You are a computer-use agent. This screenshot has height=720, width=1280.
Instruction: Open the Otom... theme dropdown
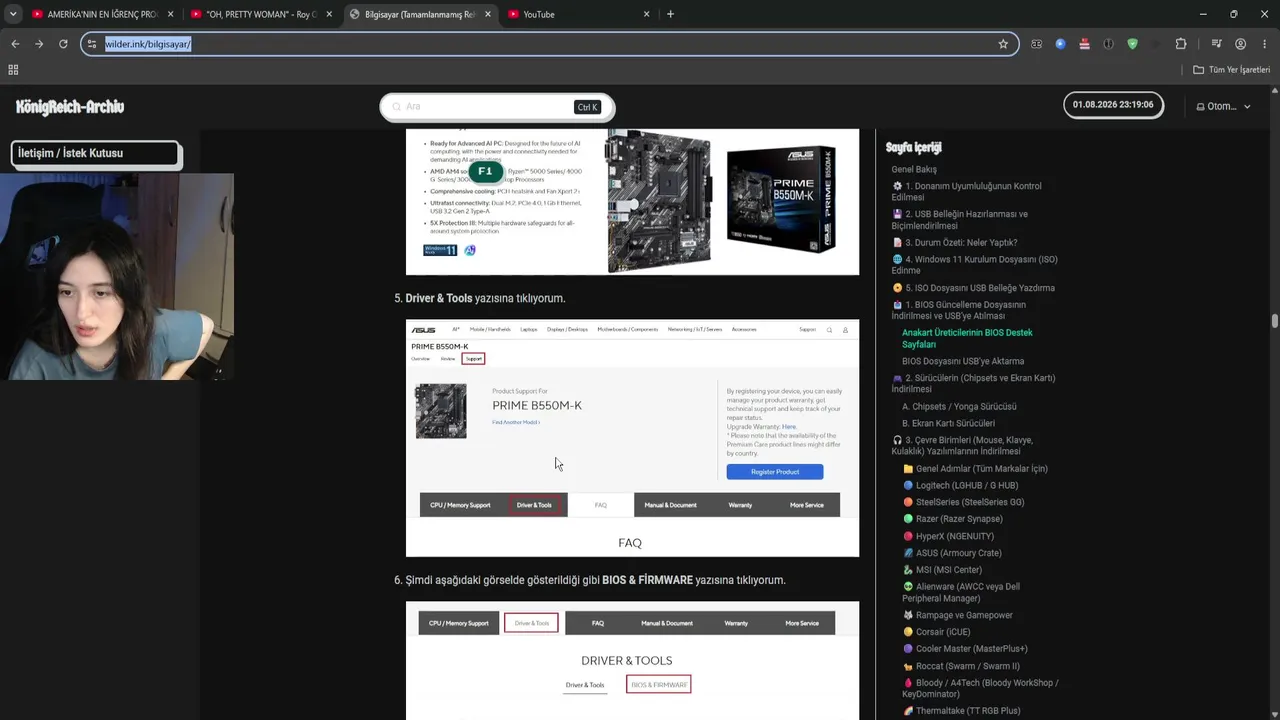(1224, 106)
